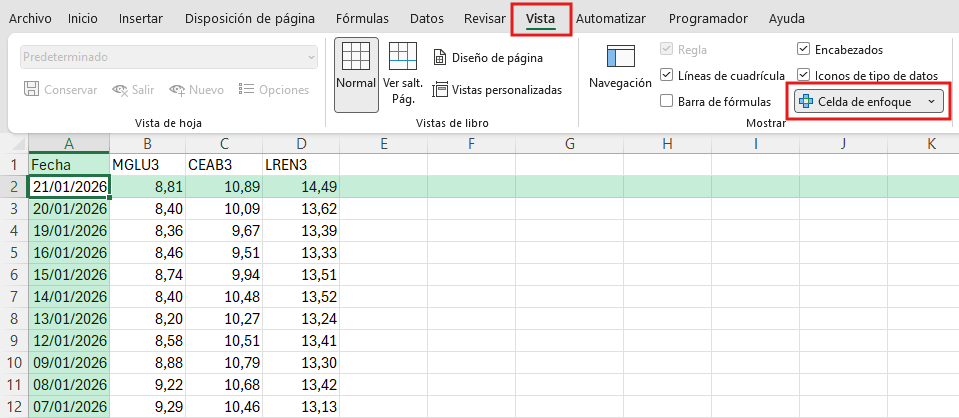Screen dimensions: 959x418
Task: Click the cell with value 10,89
Action: 223,187
